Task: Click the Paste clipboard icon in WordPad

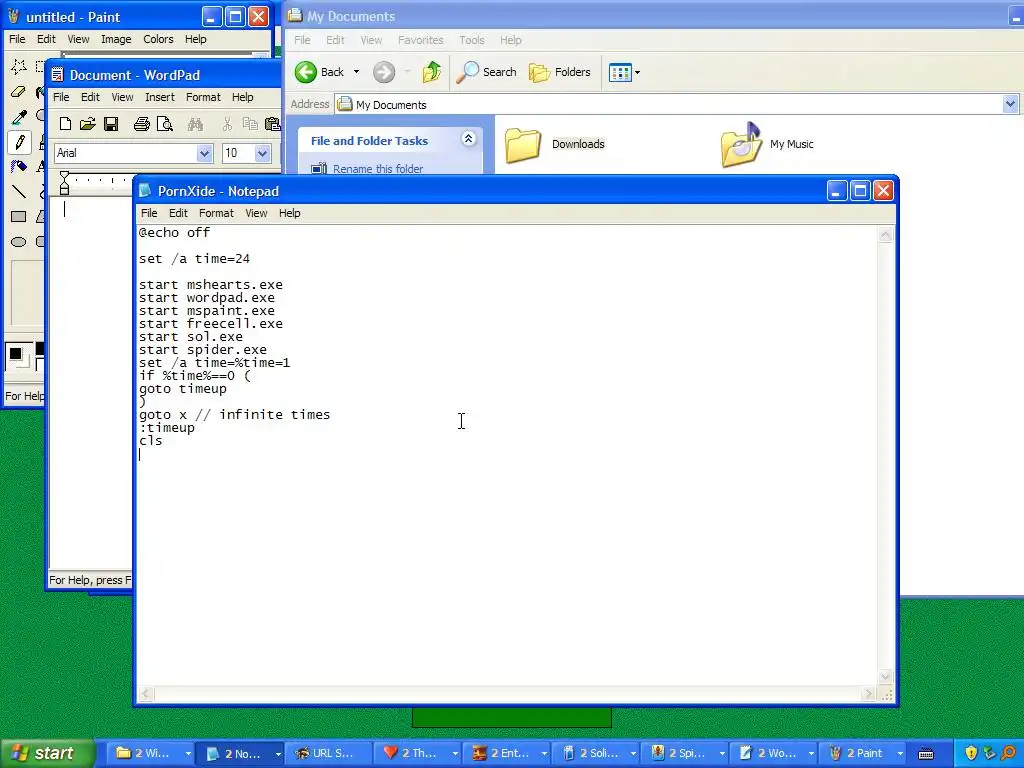Action: (272, 123)
